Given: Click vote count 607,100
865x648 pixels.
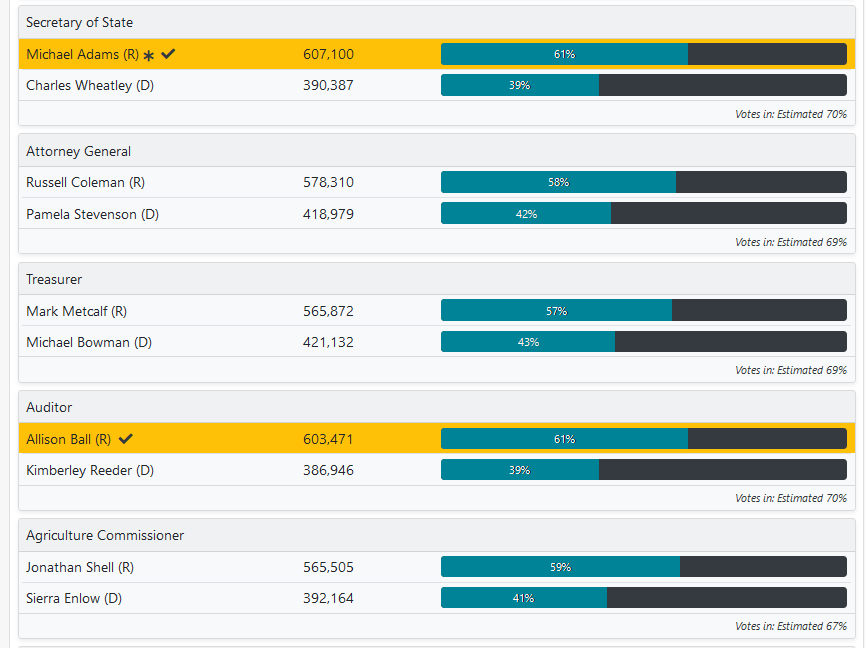Looking at the screenshot, I should click(x=328, y=54).
